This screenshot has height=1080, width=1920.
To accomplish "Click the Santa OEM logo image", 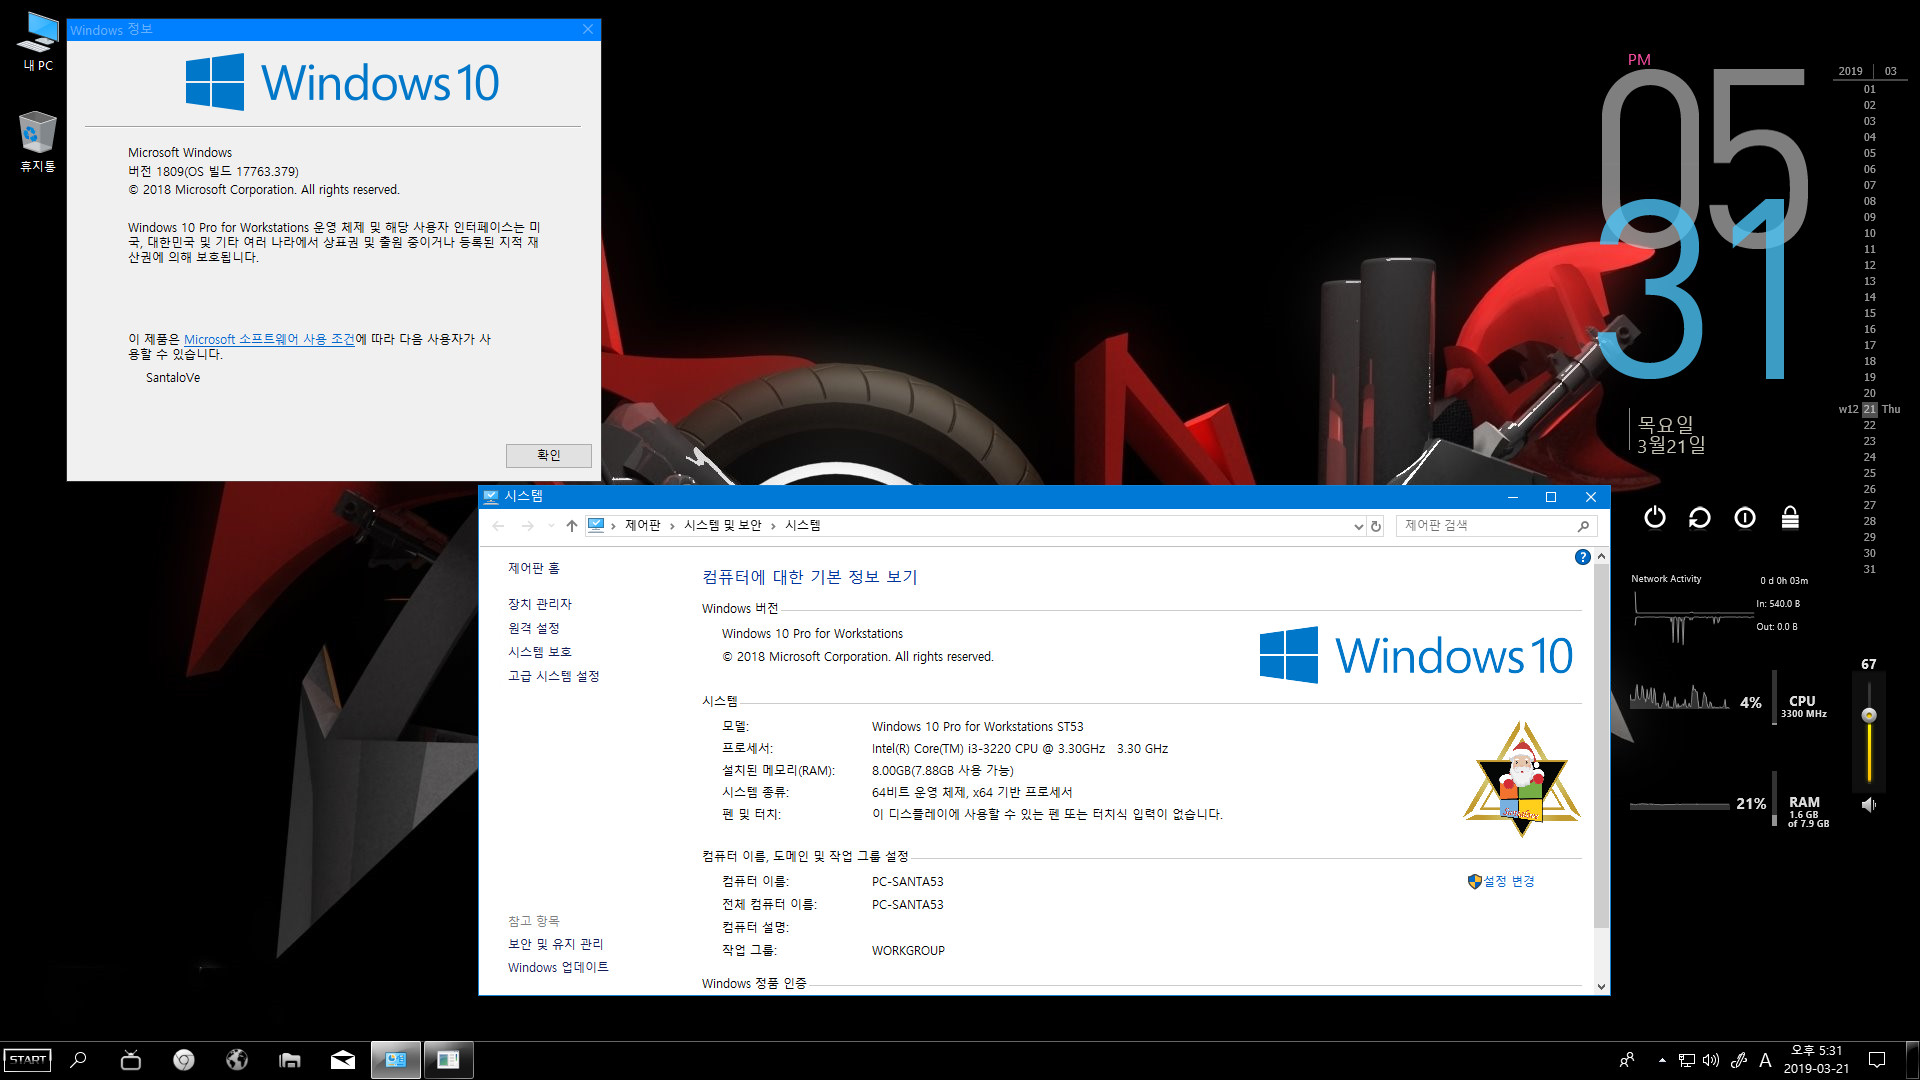I will pyautogui.click(x=1521, y=779).
